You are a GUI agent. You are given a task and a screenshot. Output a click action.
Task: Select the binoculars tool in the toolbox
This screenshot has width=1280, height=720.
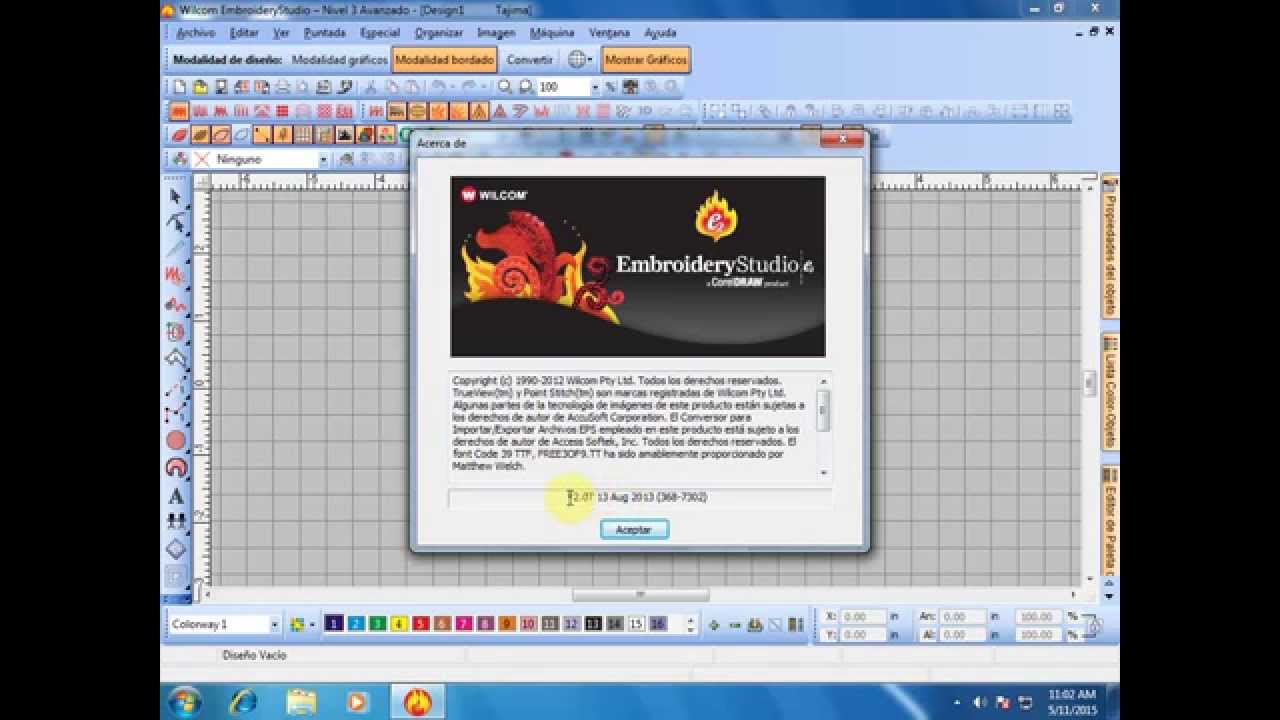pyautogui.click(x=176, y=521)
